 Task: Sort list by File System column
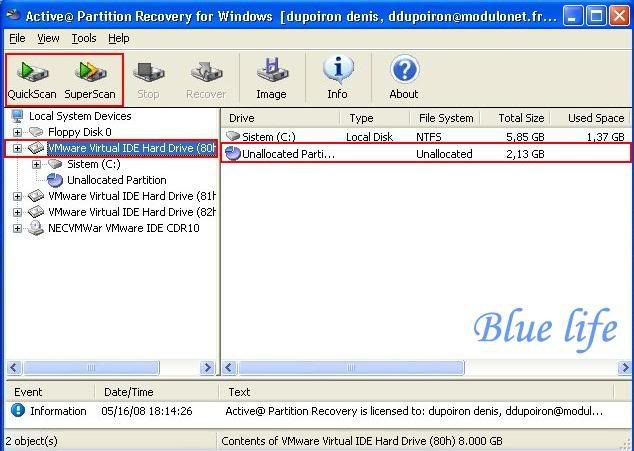pos(445,118)
